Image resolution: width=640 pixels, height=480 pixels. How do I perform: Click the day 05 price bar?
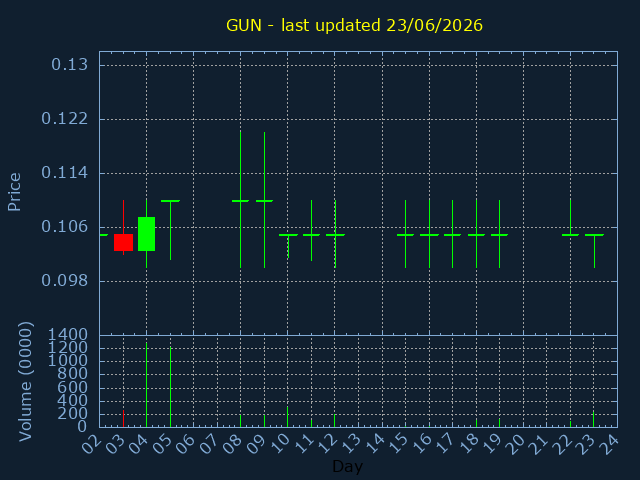coord(171,230)
